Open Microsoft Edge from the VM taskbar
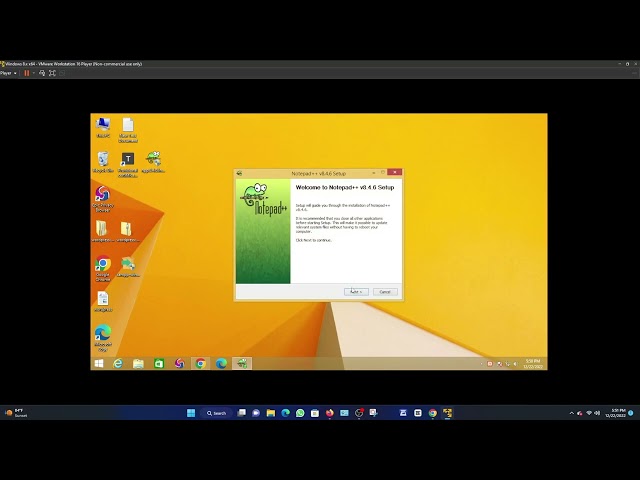The height and width of the screenshot is (480, 640). (x=221, y=363)
